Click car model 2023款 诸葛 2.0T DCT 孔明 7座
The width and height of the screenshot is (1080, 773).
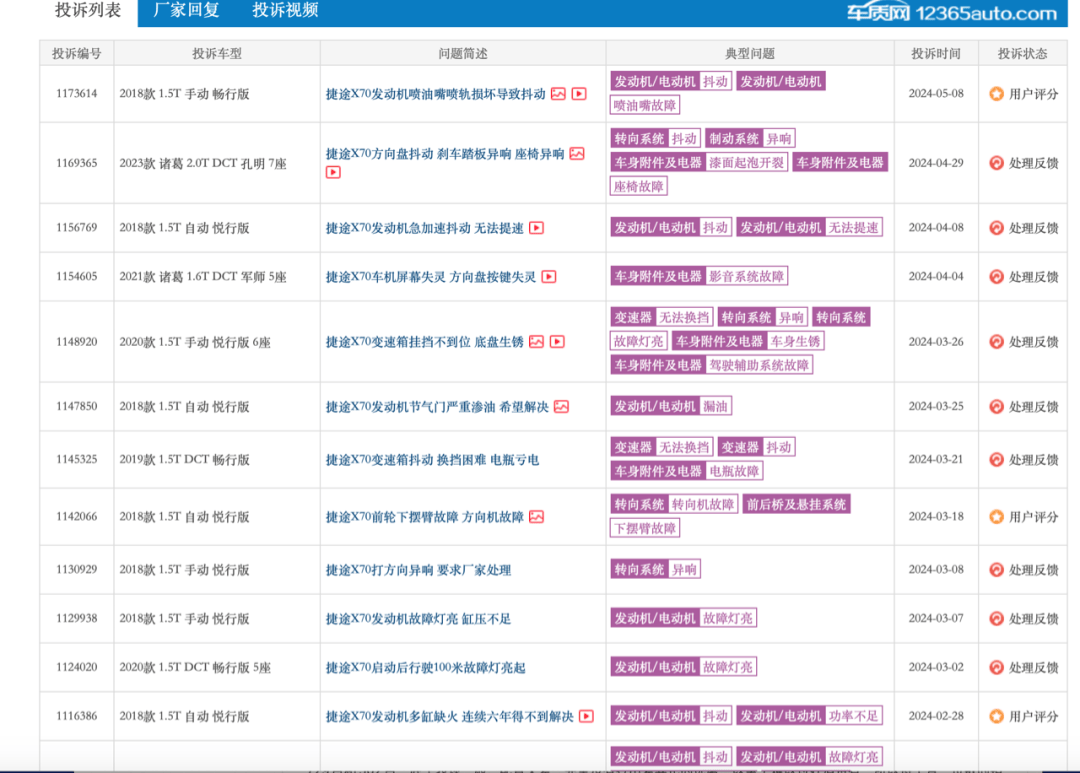coord(202,164)
